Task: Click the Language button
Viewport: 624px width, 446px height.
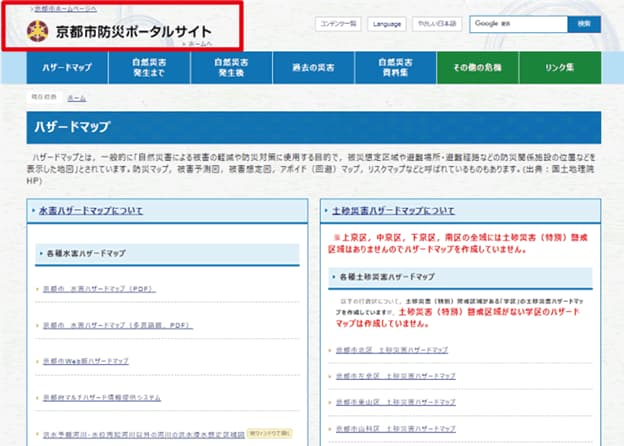Action: (387, 24)
